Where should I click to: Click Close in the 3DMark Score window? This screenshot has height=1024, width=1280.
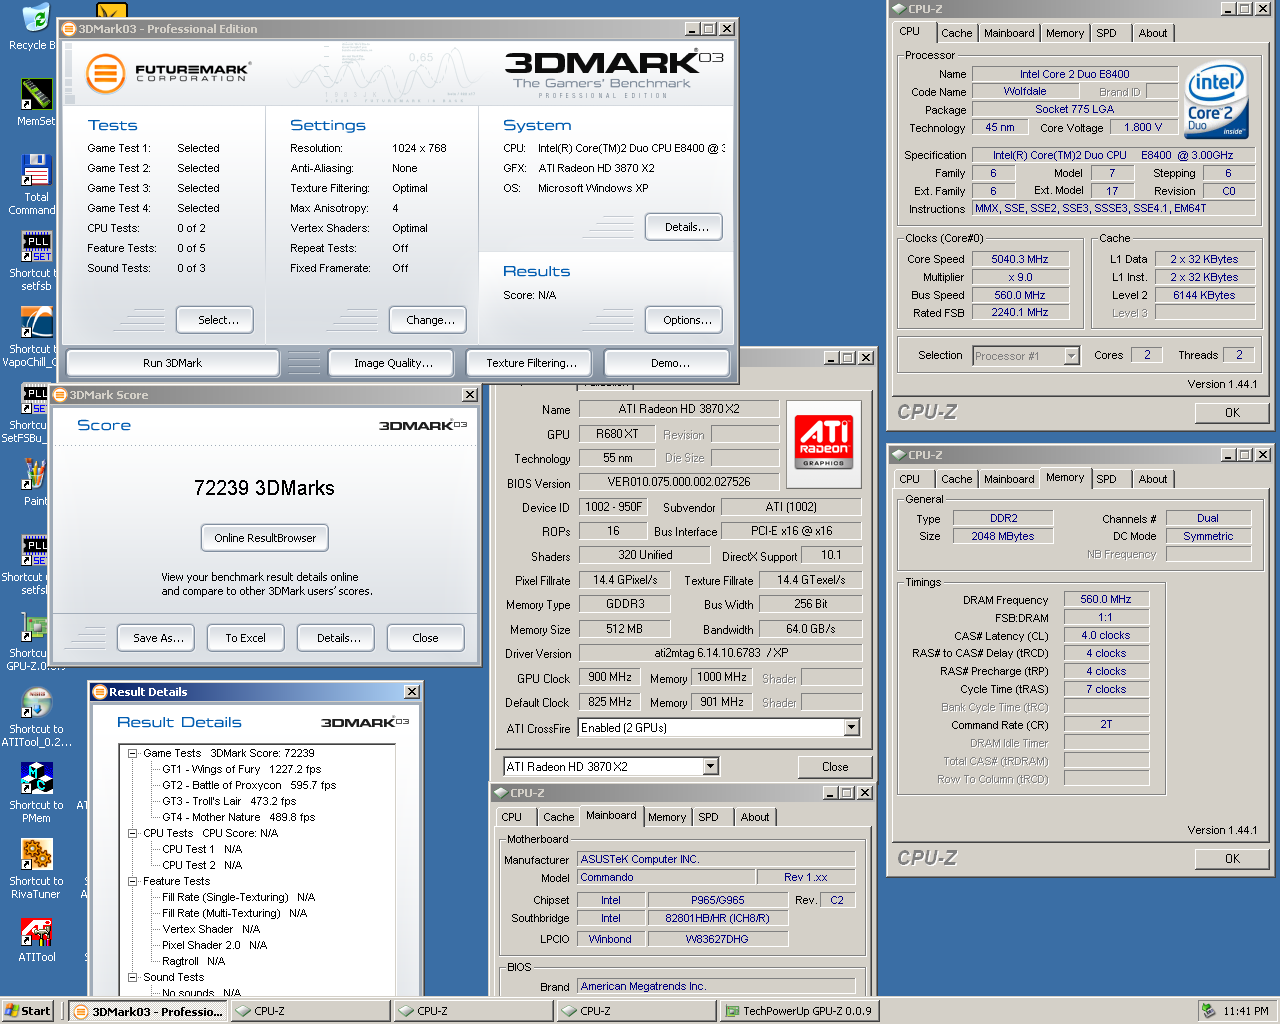tap(425, 638)
